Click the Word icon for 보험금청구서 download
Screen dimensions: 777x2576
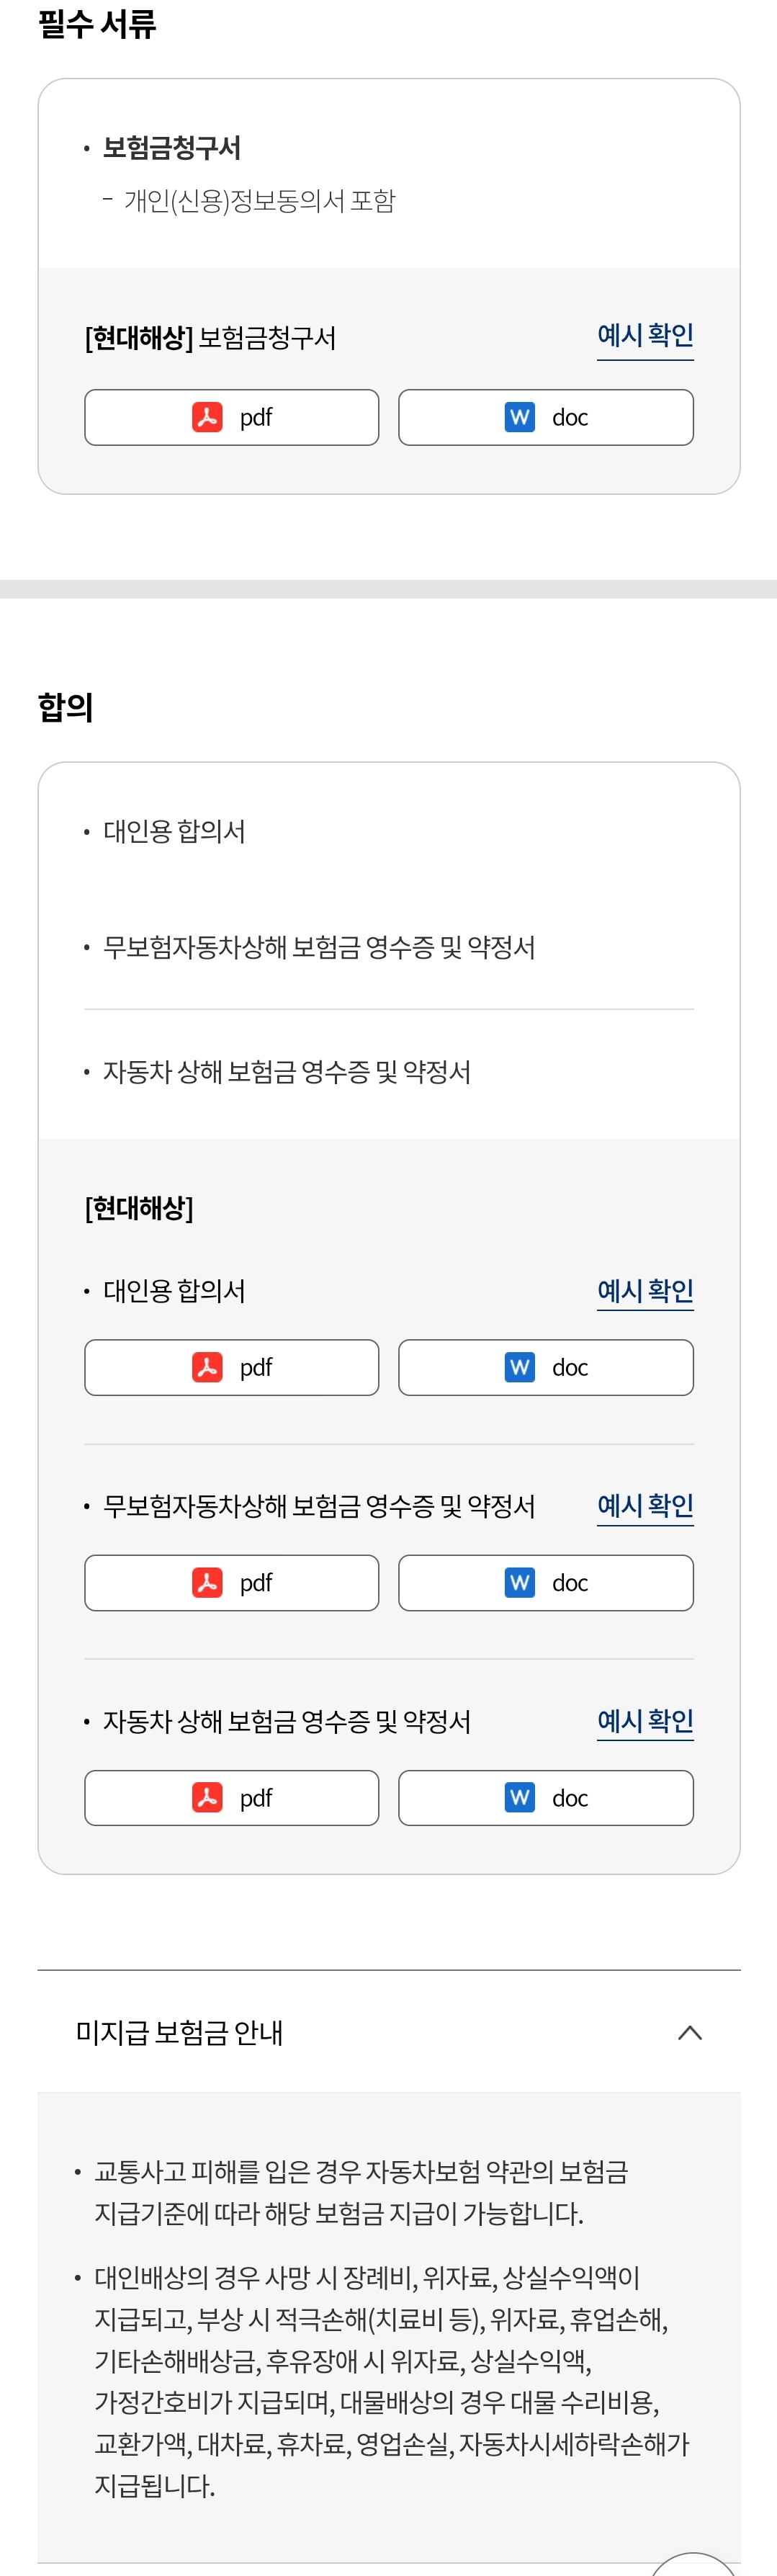[519, 417]
